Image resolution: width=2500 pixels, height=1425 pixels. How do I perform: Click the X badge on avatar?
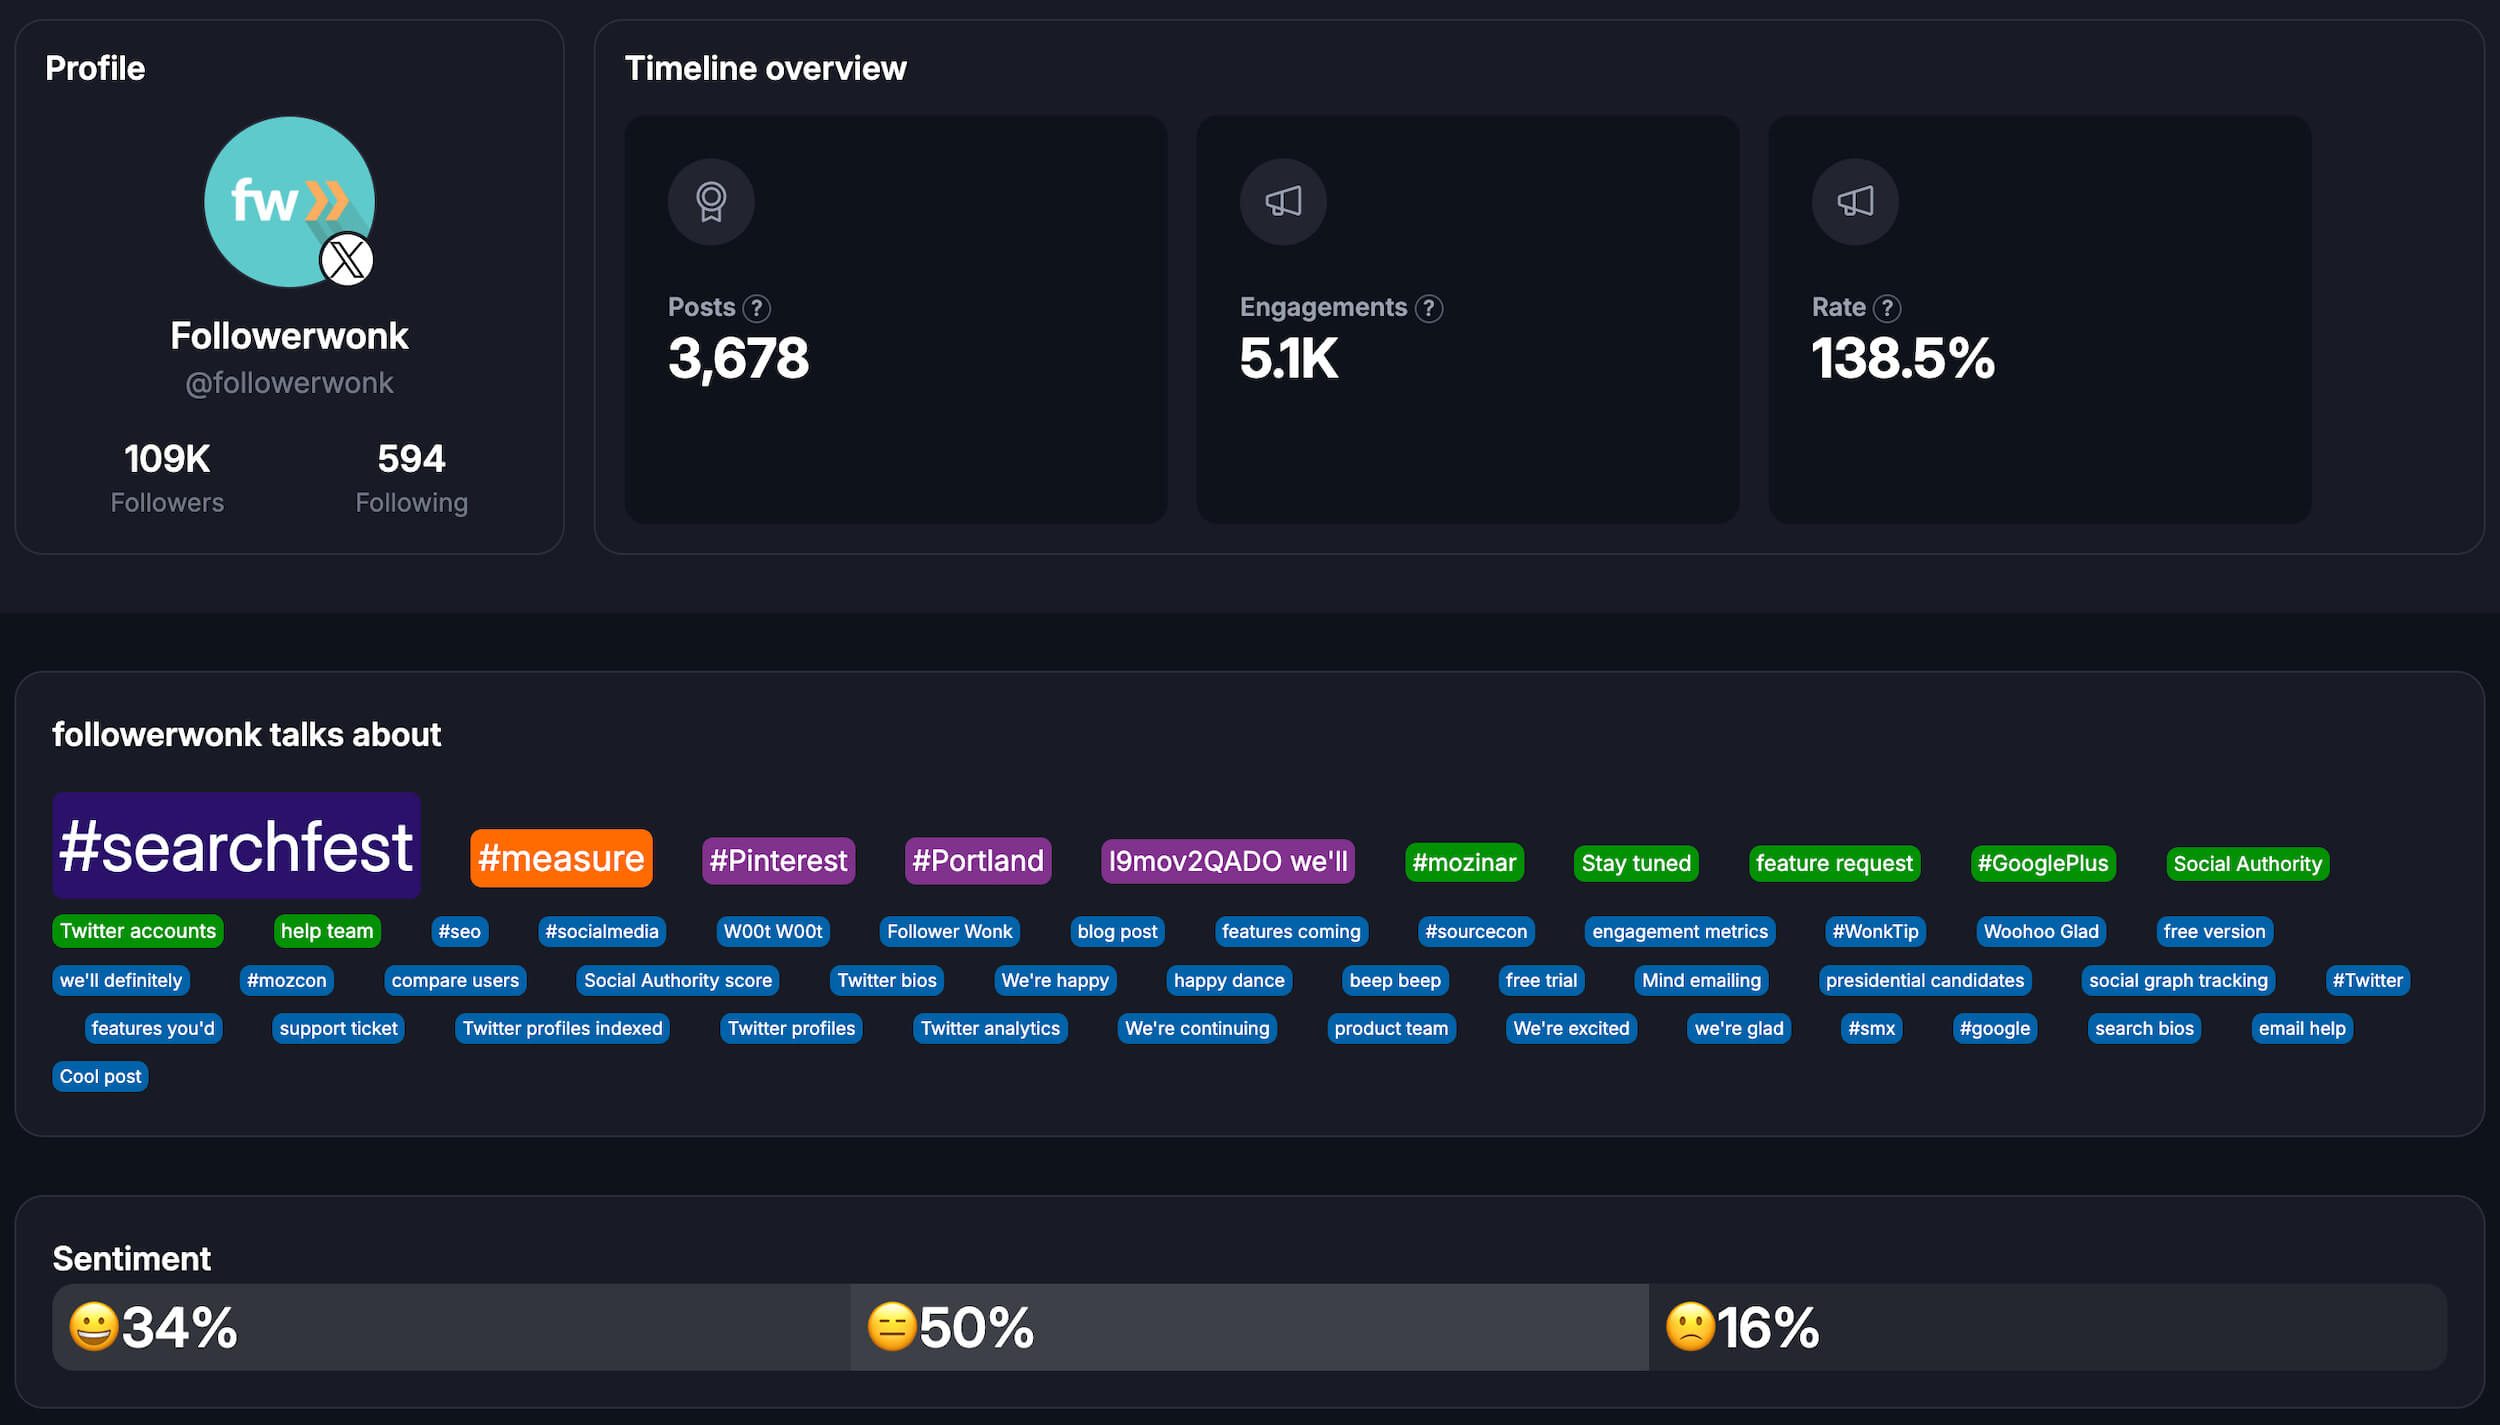pyautogui.click(x=347, y=260)
